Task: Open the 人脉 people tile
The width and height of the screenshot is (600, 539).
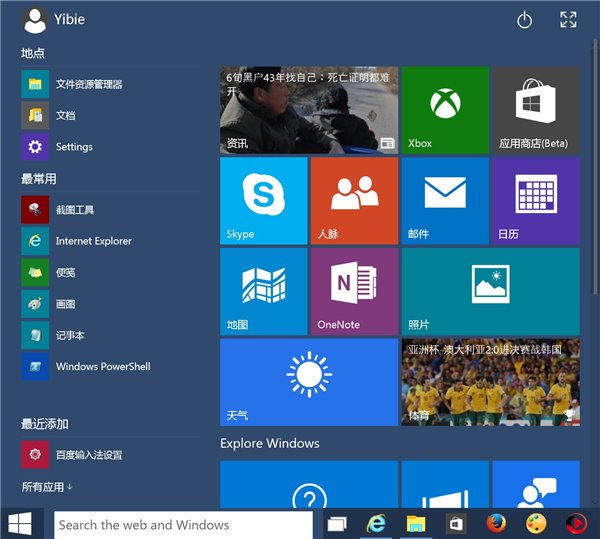Action: coord(354,201)
